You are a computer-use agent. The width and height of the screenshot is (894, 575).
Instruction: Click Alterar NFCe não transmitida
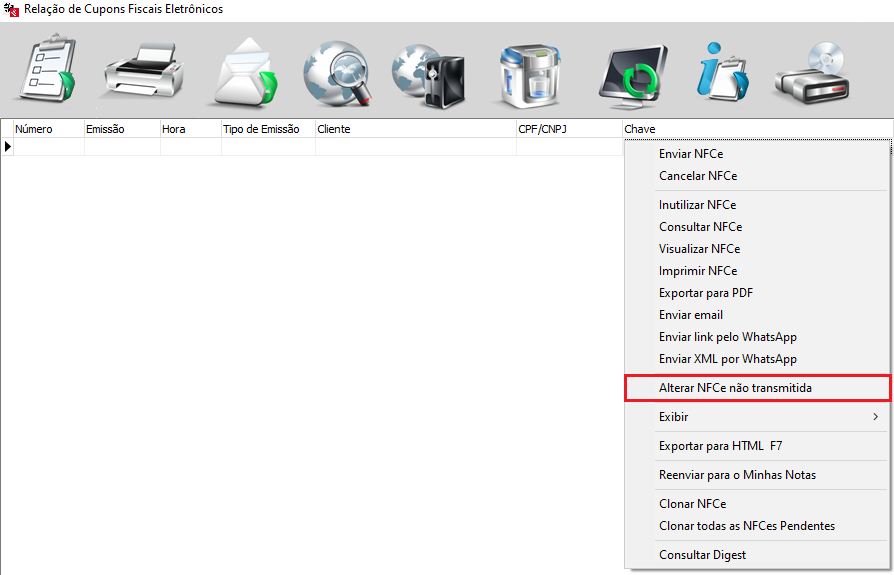click(756, 388)
